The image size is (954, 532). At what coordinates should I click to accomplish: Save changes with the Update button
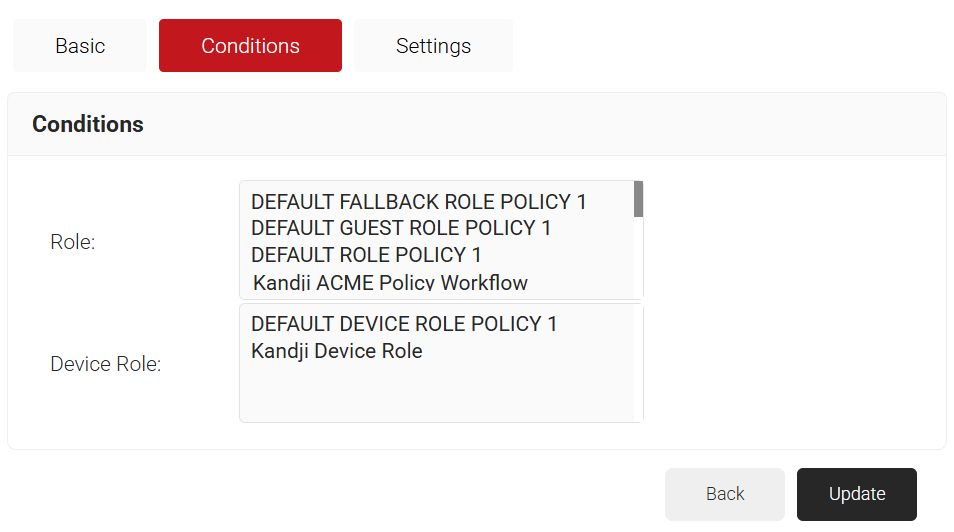coord(857,494)
